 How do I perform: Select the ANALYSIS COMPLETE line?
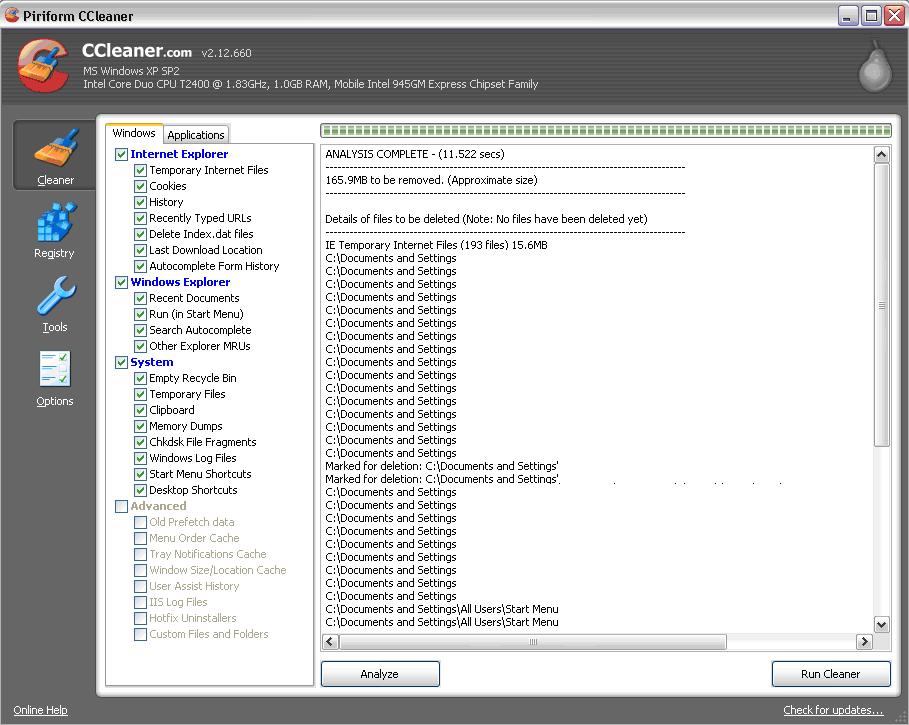414,154
